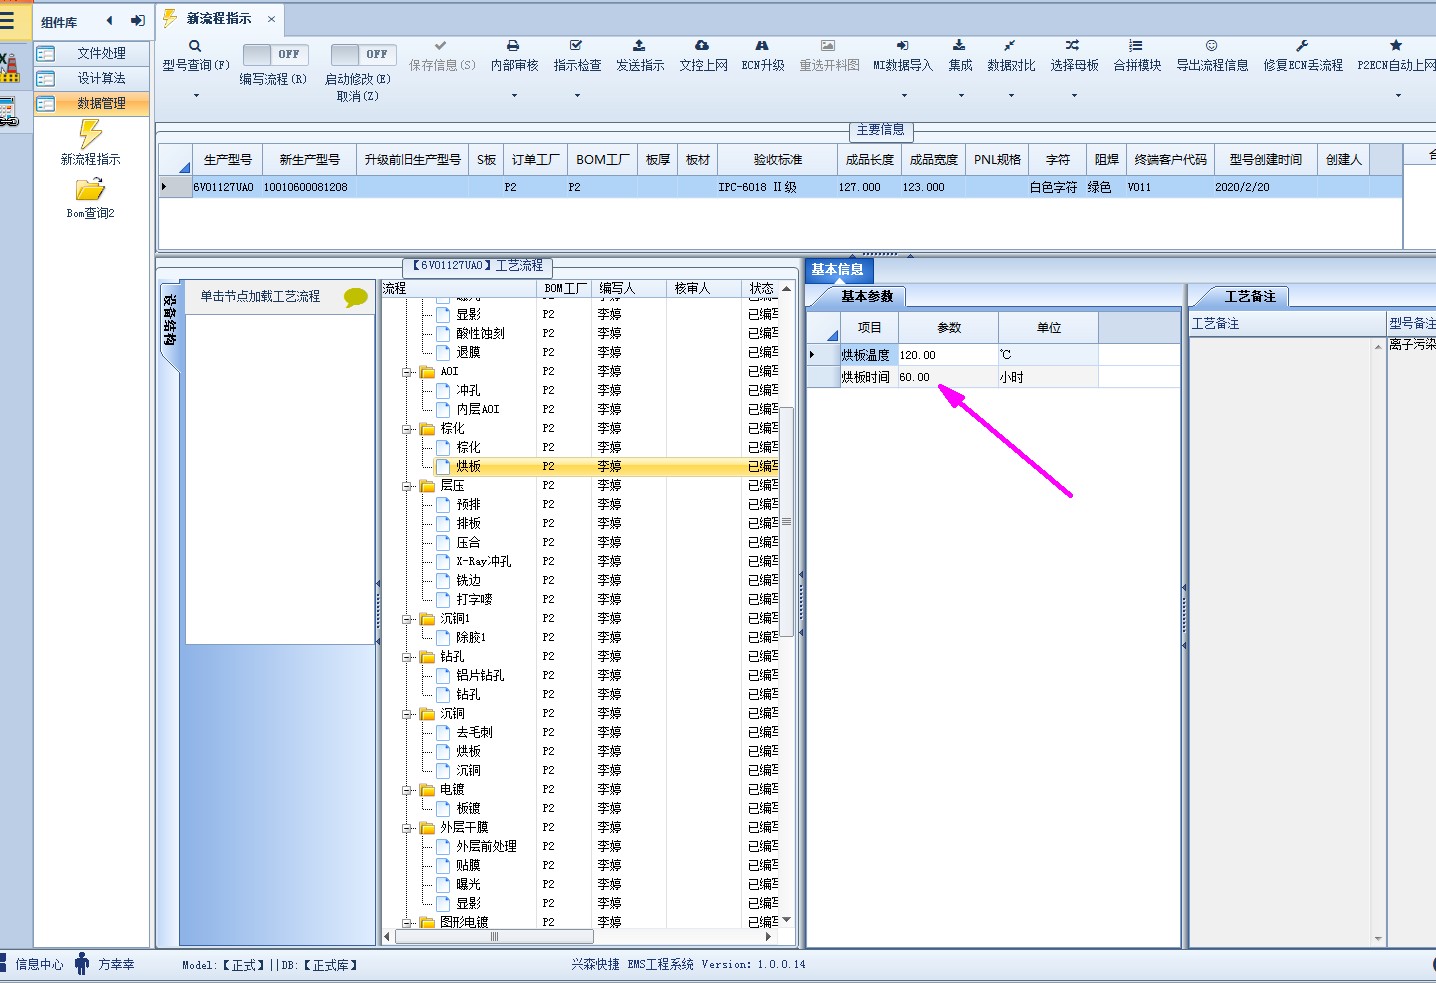The image size is (1436, 983).
Task: Open the Bom查询2 folder icon
Action: pyautogui.click(x=90, y=189)
